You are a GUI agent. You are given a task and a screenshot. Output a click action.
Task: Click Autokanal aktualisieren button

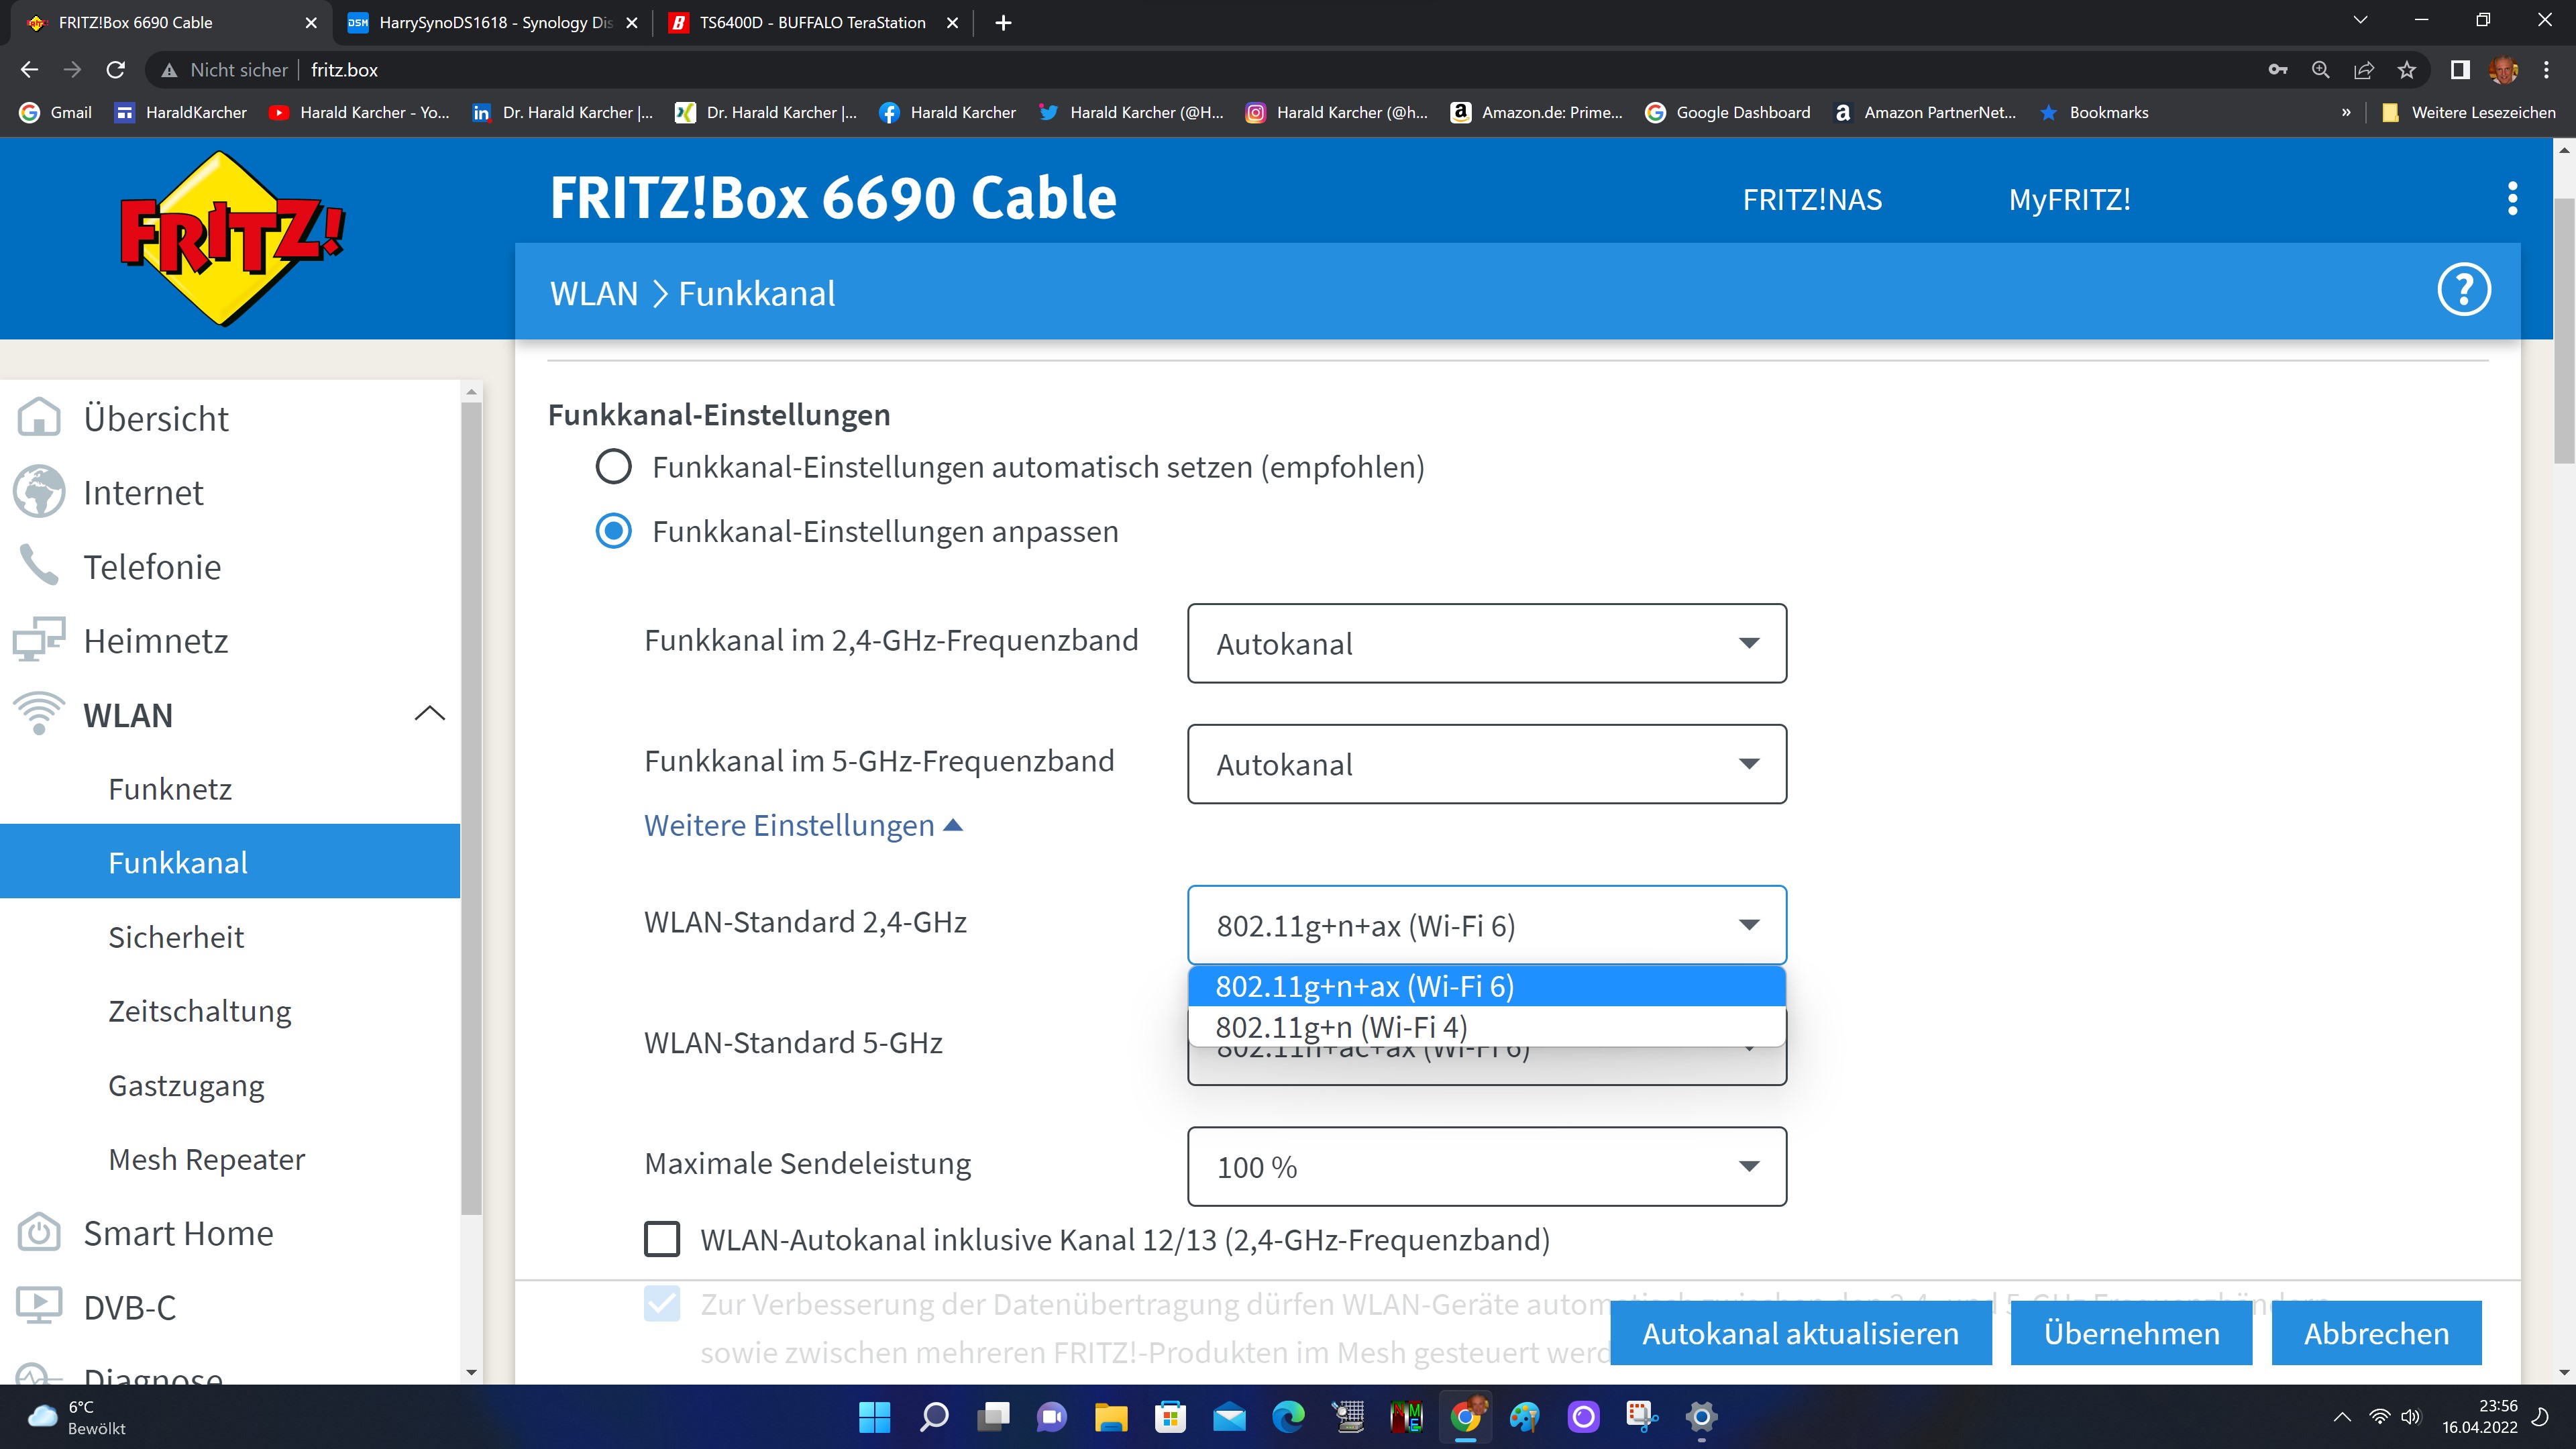pyautogui.click(x=1800, y=1333)
